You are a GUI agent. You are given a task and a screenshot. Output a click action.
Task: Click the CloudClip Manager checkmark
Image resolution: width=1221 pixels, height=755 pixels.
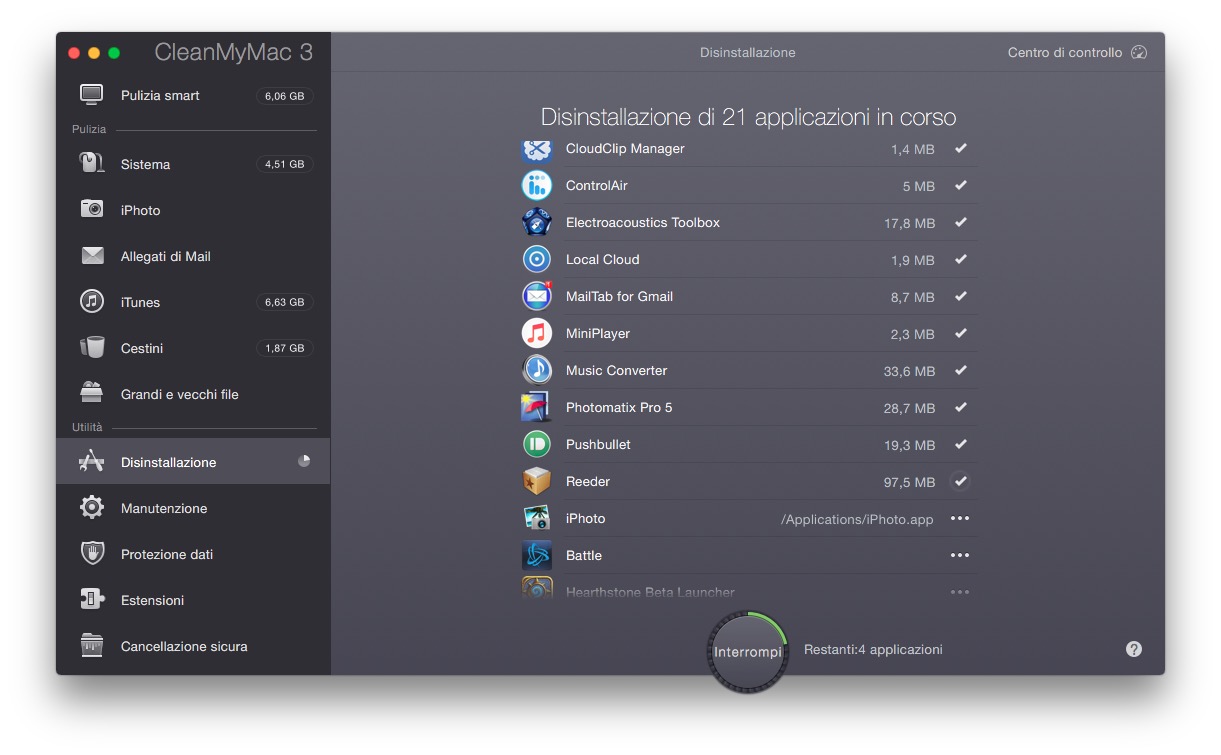(x=960, y=148)
